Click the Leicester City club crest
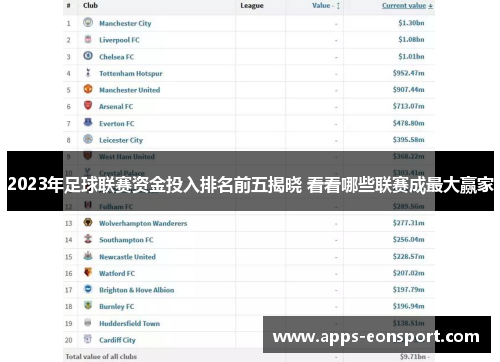500x362 pixels. pos(88,139)
